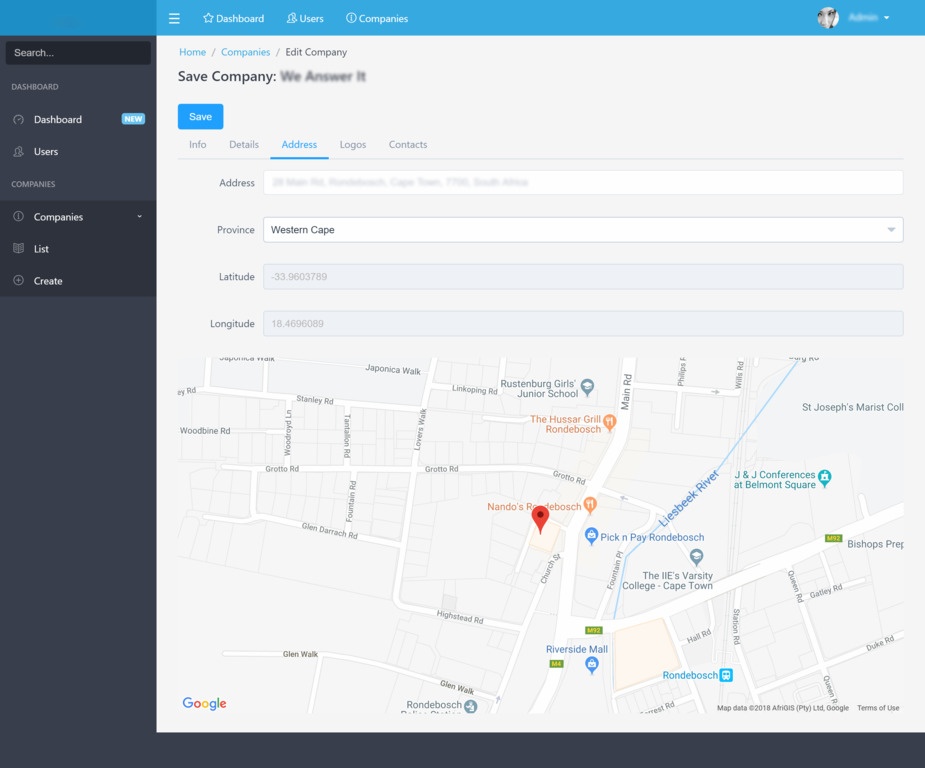Click the Companies info icon in sidebar
The image size is (925, 768).
[x=19, y=216]
